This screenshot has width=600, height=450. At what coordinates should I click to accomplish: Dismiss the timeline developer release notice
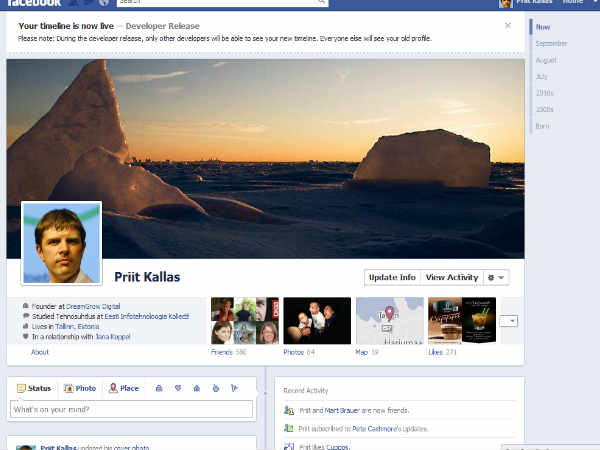pos(508,25)
